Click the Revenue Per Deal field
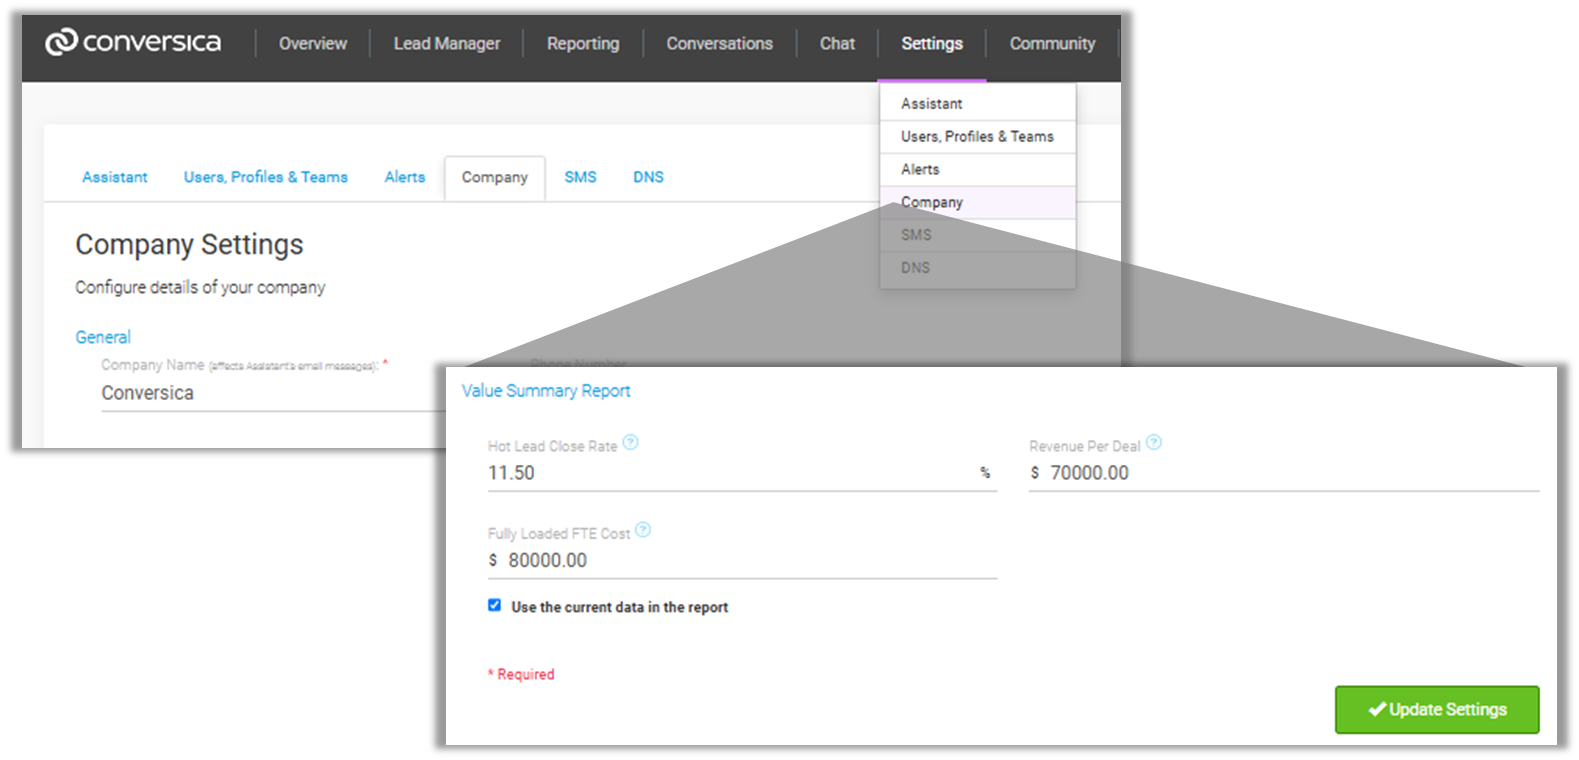Screen dimensions: 1579x760 tap(1284, 473)
